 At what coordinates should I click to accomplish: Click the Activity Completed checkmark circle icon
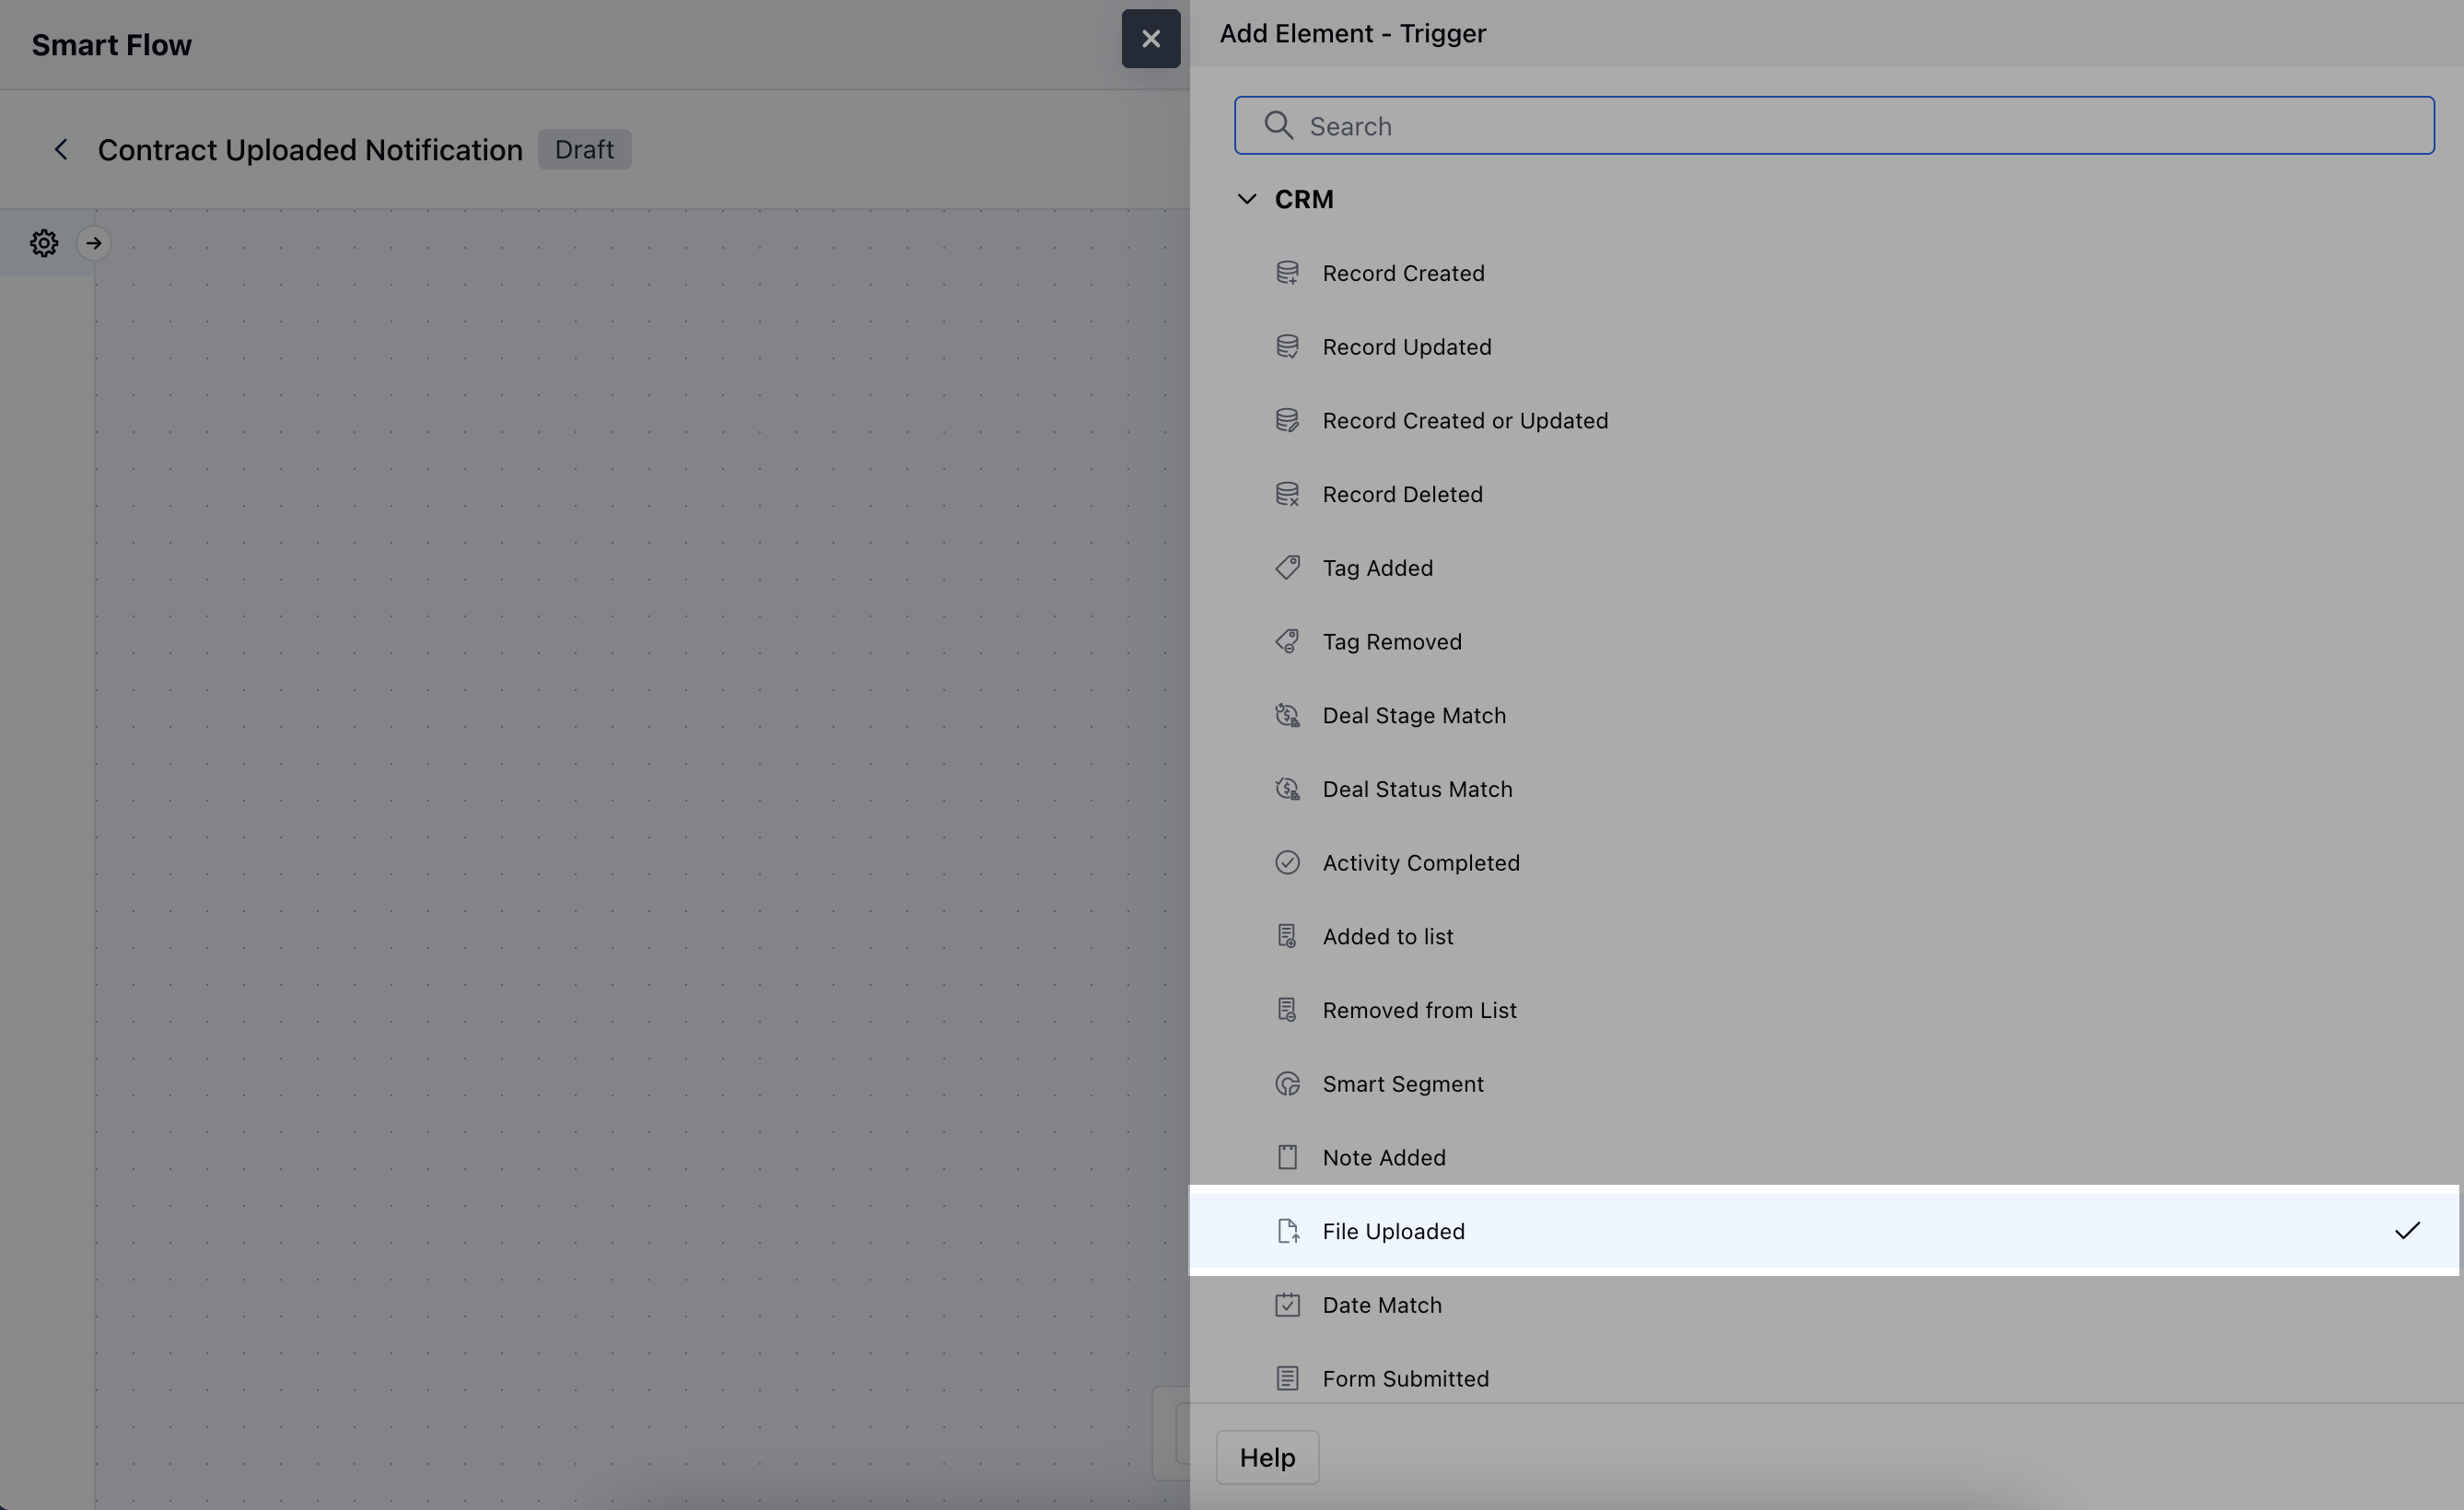[x=1287, y=862]
